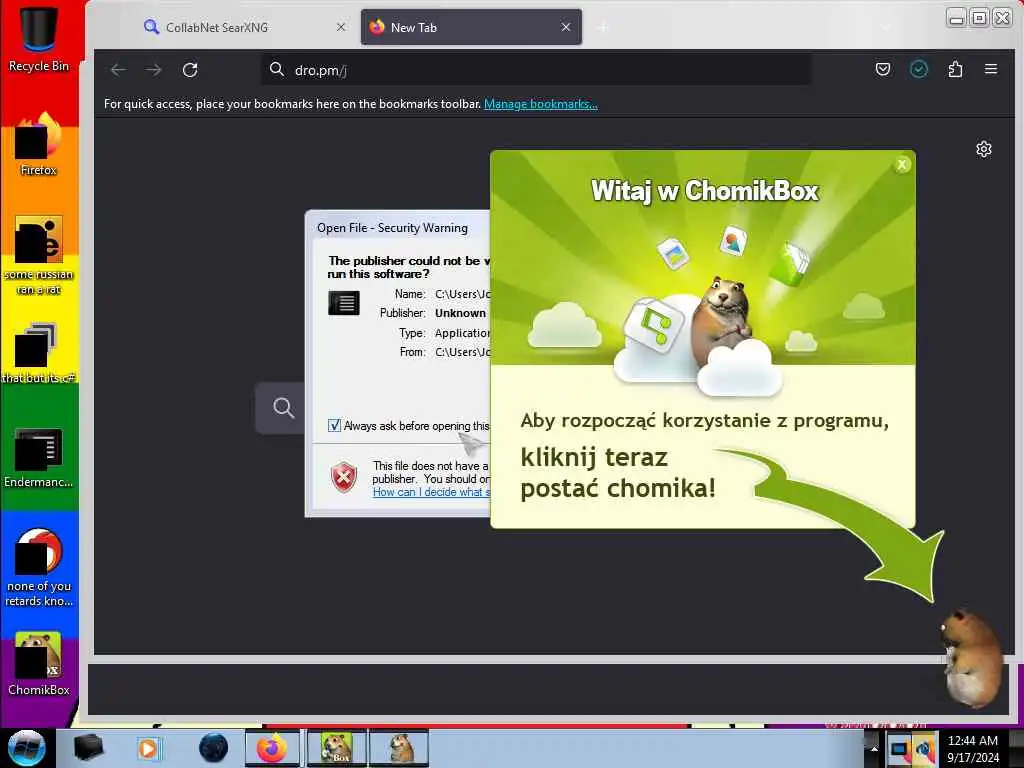The width and height of the screenshot is (1024, 768).
Task: Open the ChomikBox desktop shortcut
Action: 38,663
